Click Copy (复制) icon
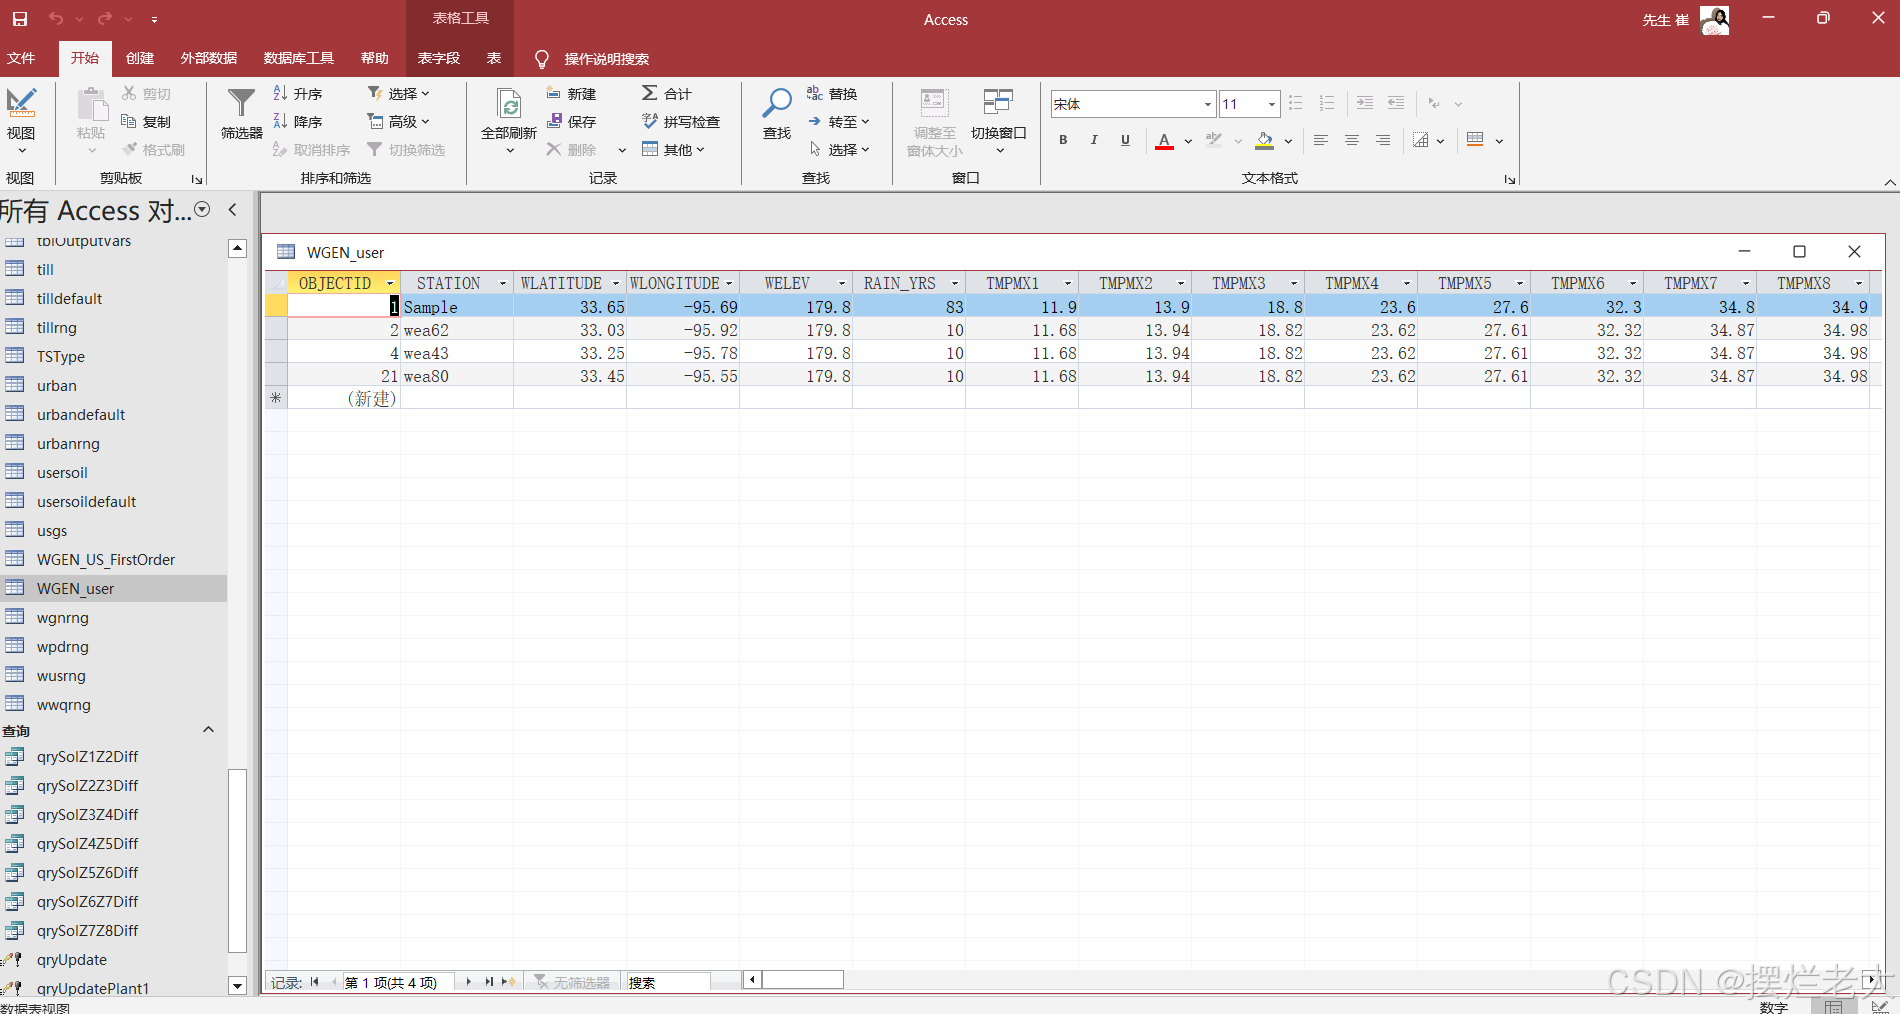Screen dimensions: 1900x1014 click(x=129, y=121)
